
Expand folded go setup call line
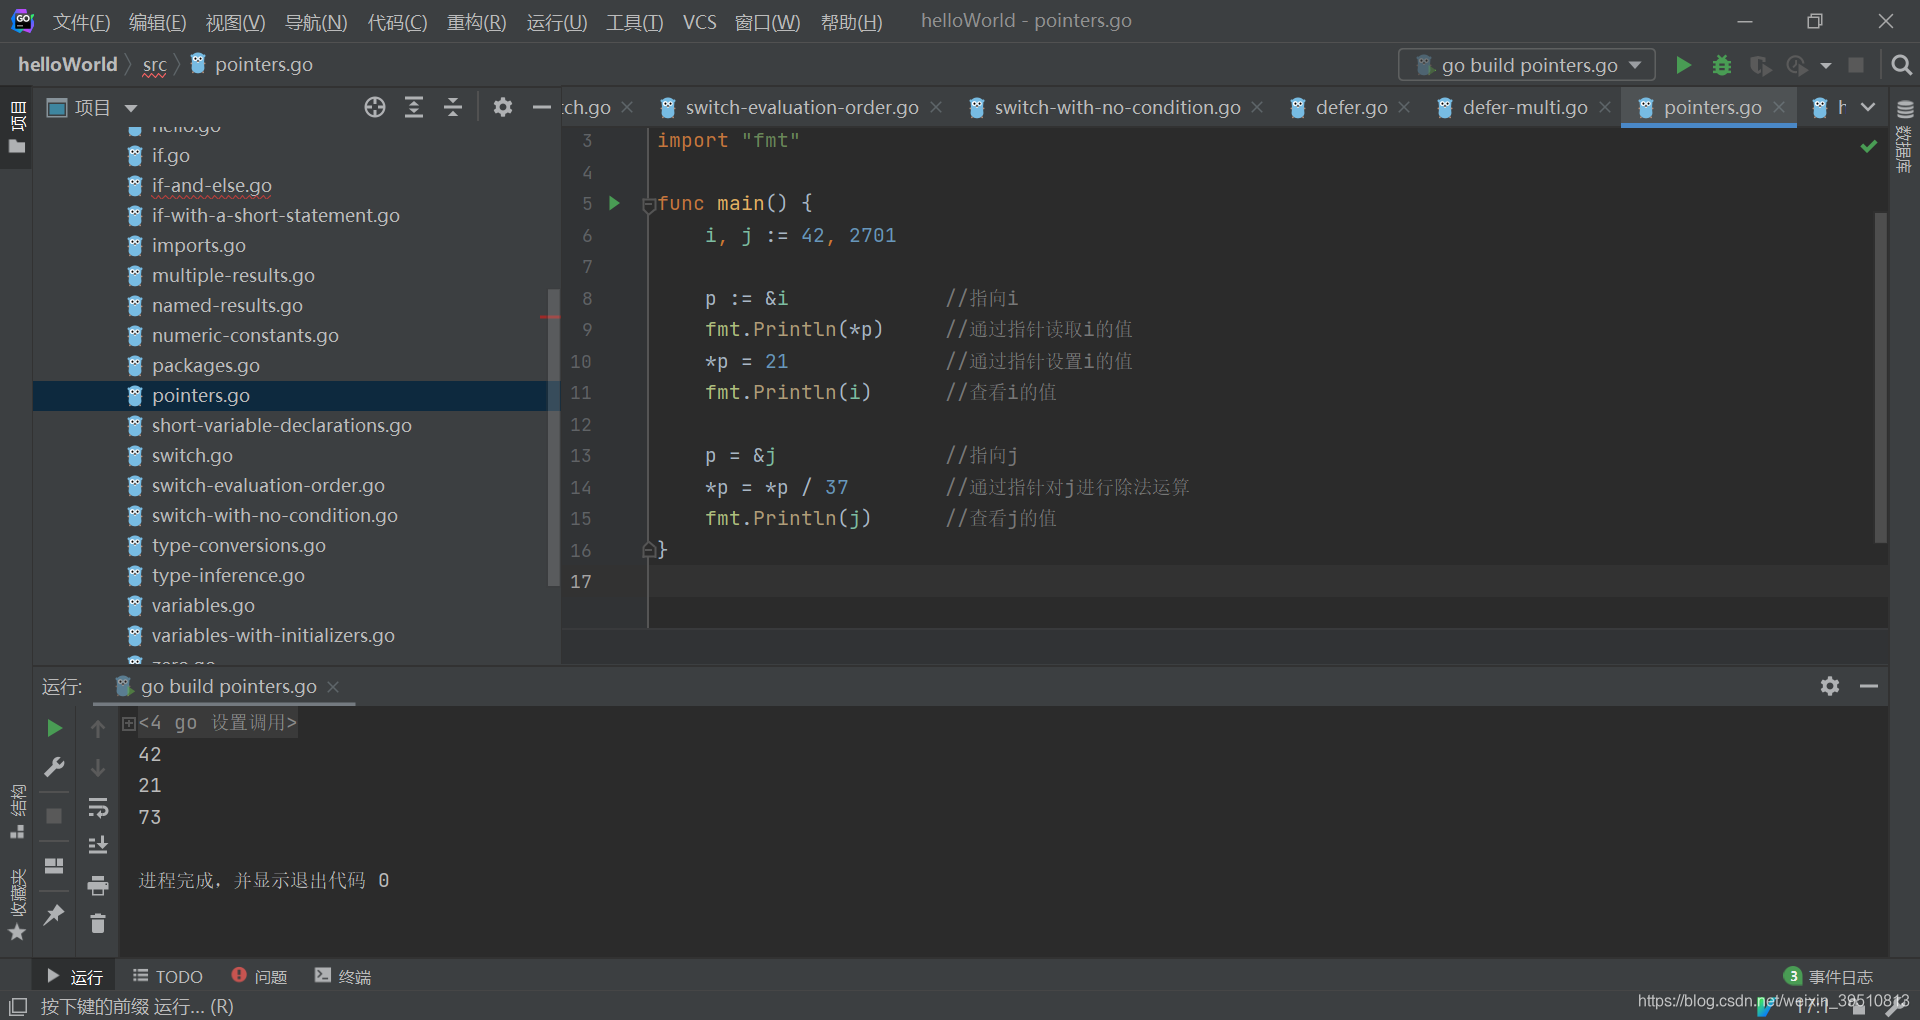(129, 723)
